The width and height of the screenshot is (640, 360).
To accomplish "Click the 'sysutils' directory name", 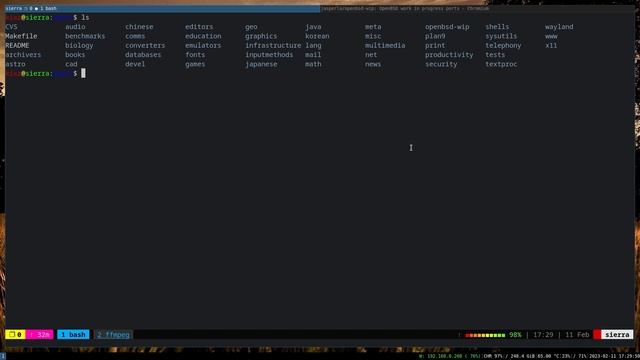I will (501, 36).
